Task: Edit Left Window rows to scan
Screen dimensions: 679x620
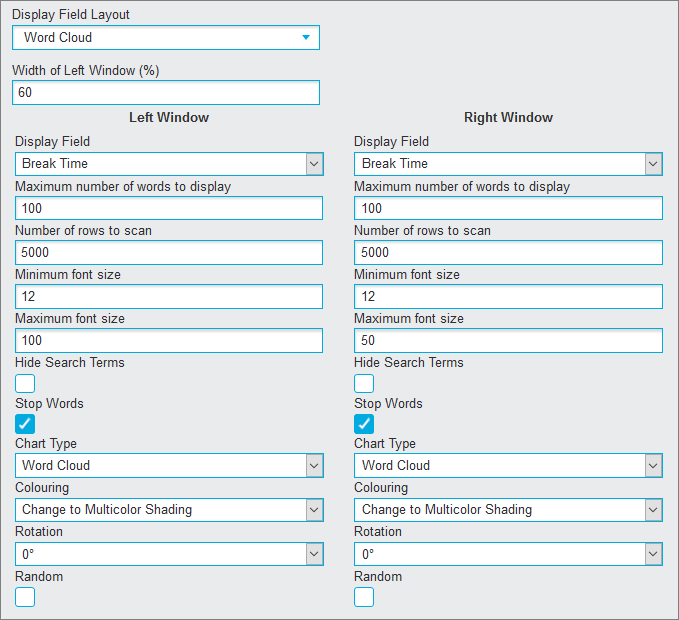Action: pyautogui.click(x=169, y=252)
